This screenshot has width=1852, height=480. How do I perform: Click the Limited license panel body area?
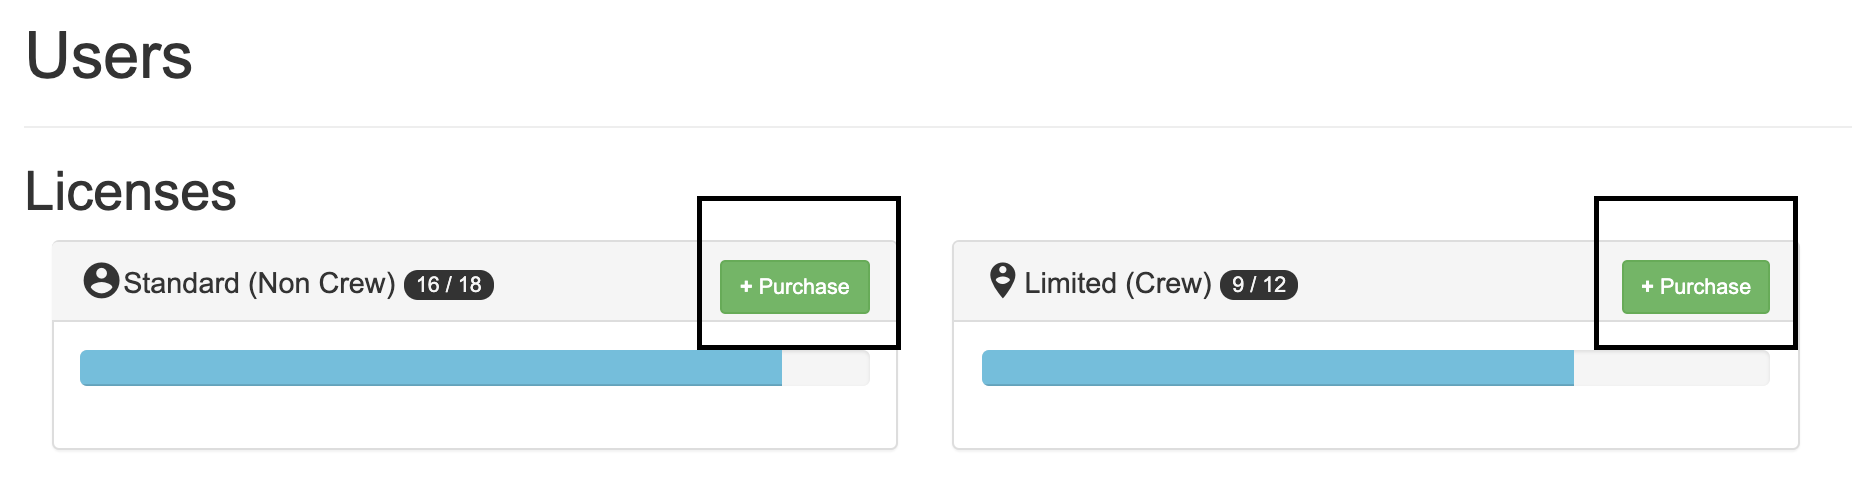pyautogui.click(x=1376, y=385)
